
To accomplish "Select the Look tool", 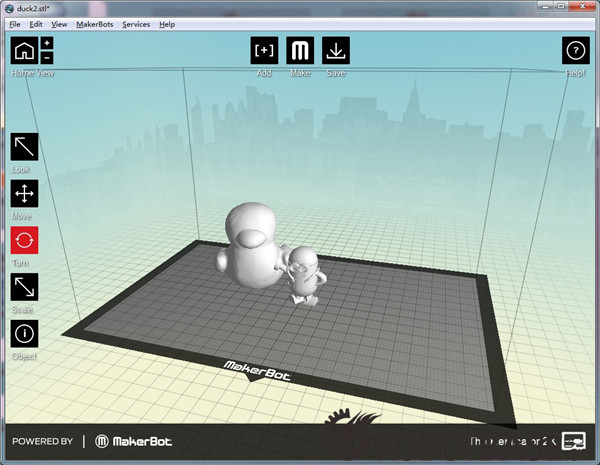I will [x=24, y=146].
